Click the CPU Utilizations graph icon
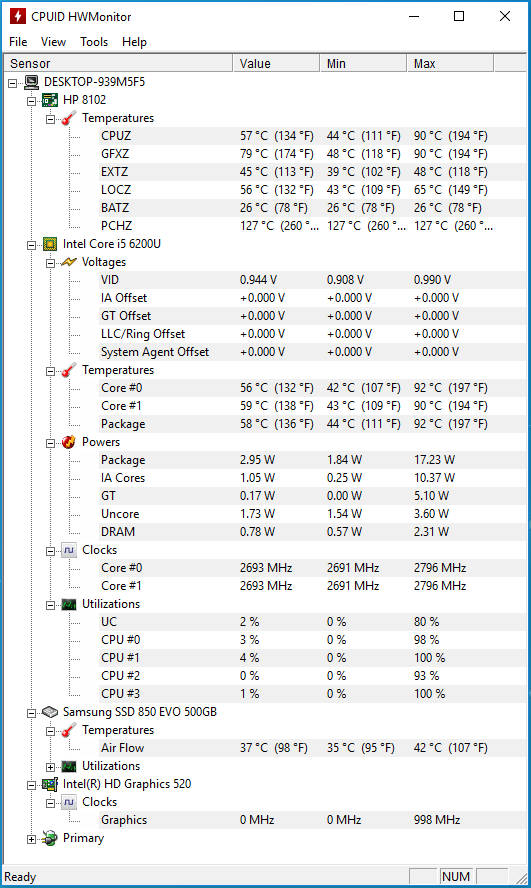 tap(69, 604)
